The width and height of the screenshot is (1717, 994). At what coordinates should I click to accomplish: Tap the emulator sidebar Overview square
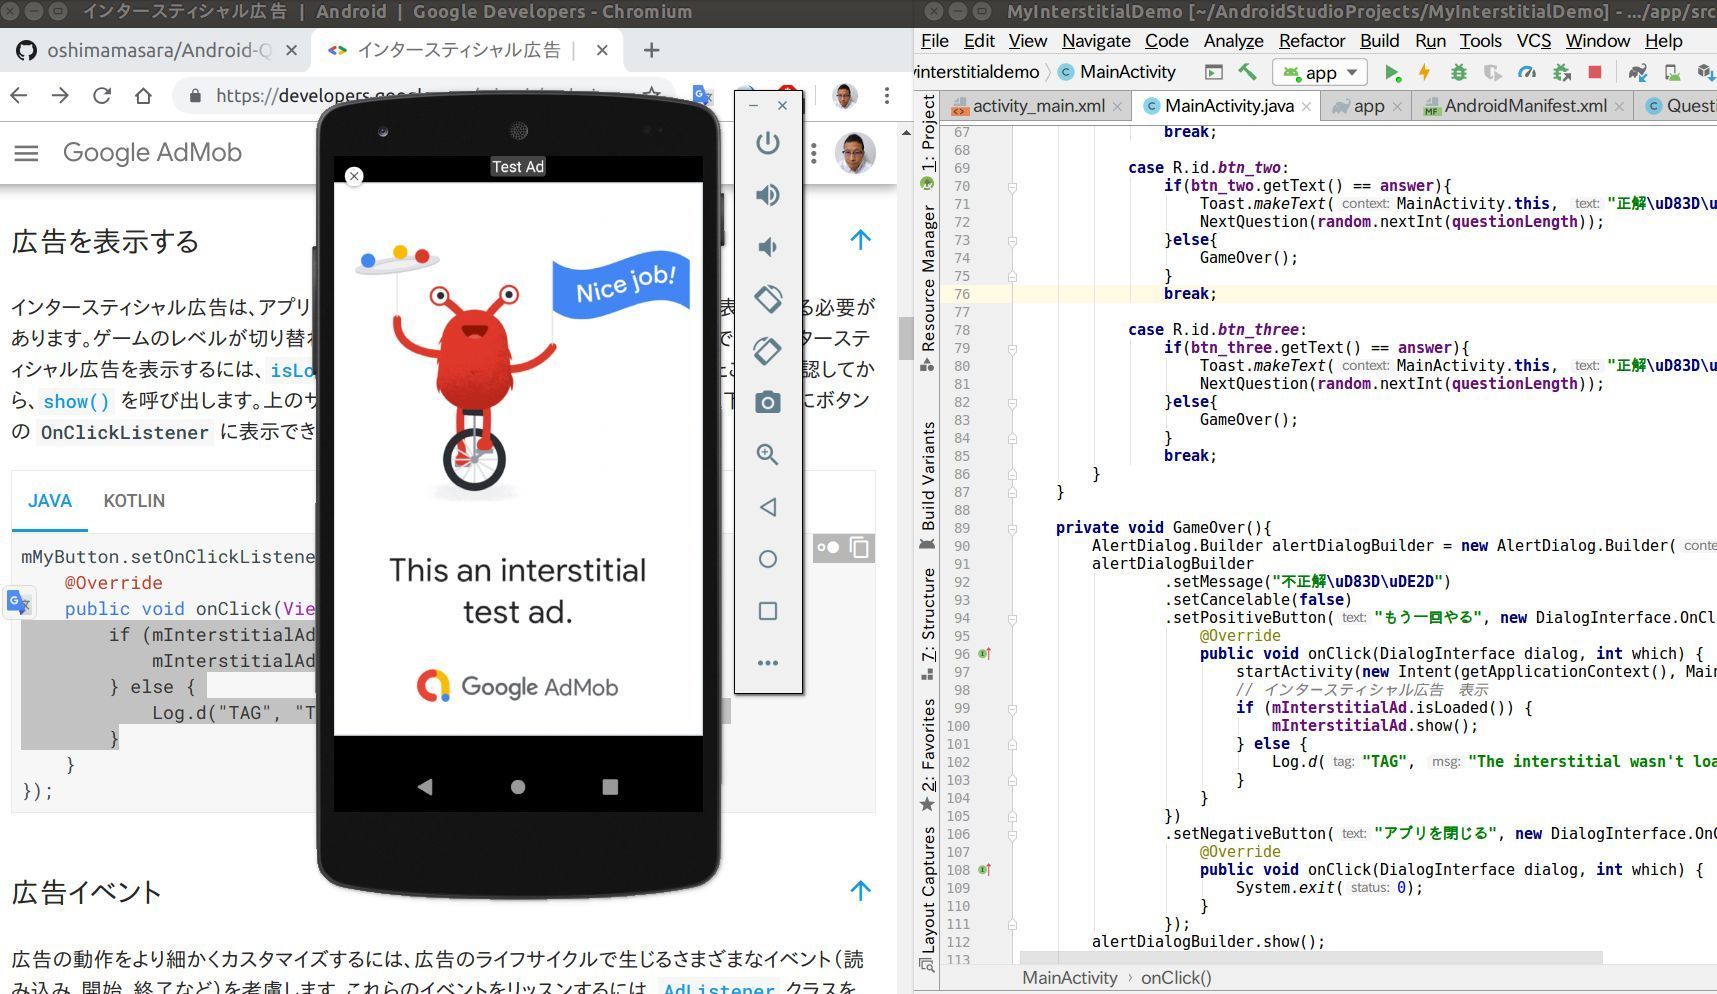click(767, 611)
